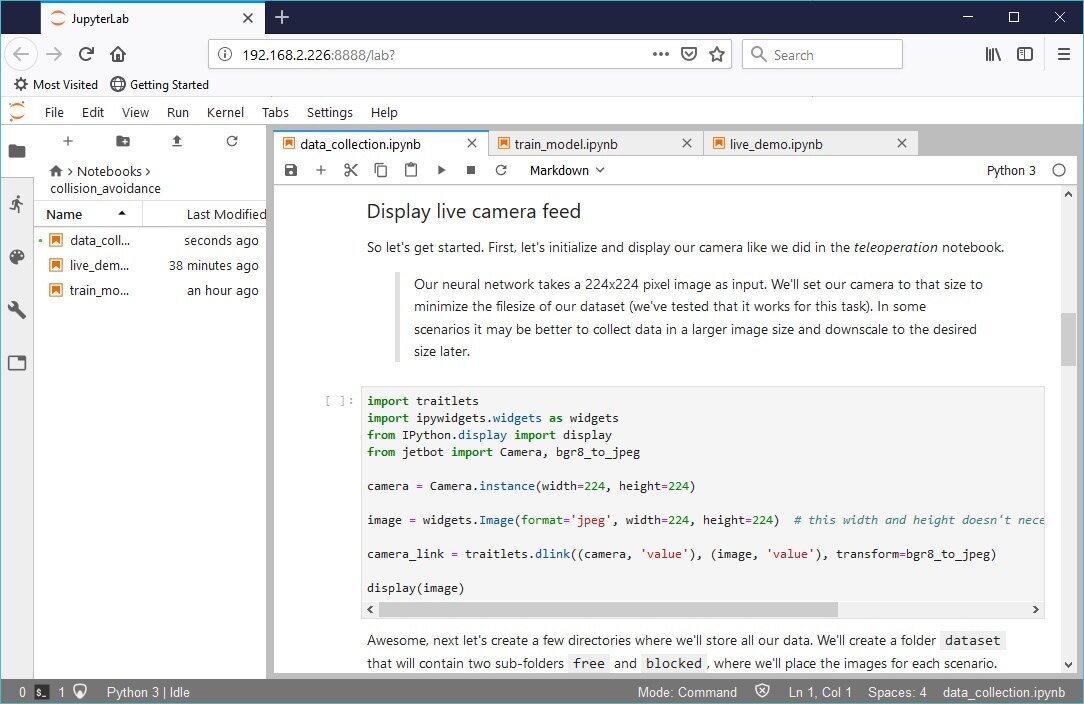Open the Running Terminals and Kernels sidebar
This screenshot has height=704, width=1084.
tap(16, 204)
